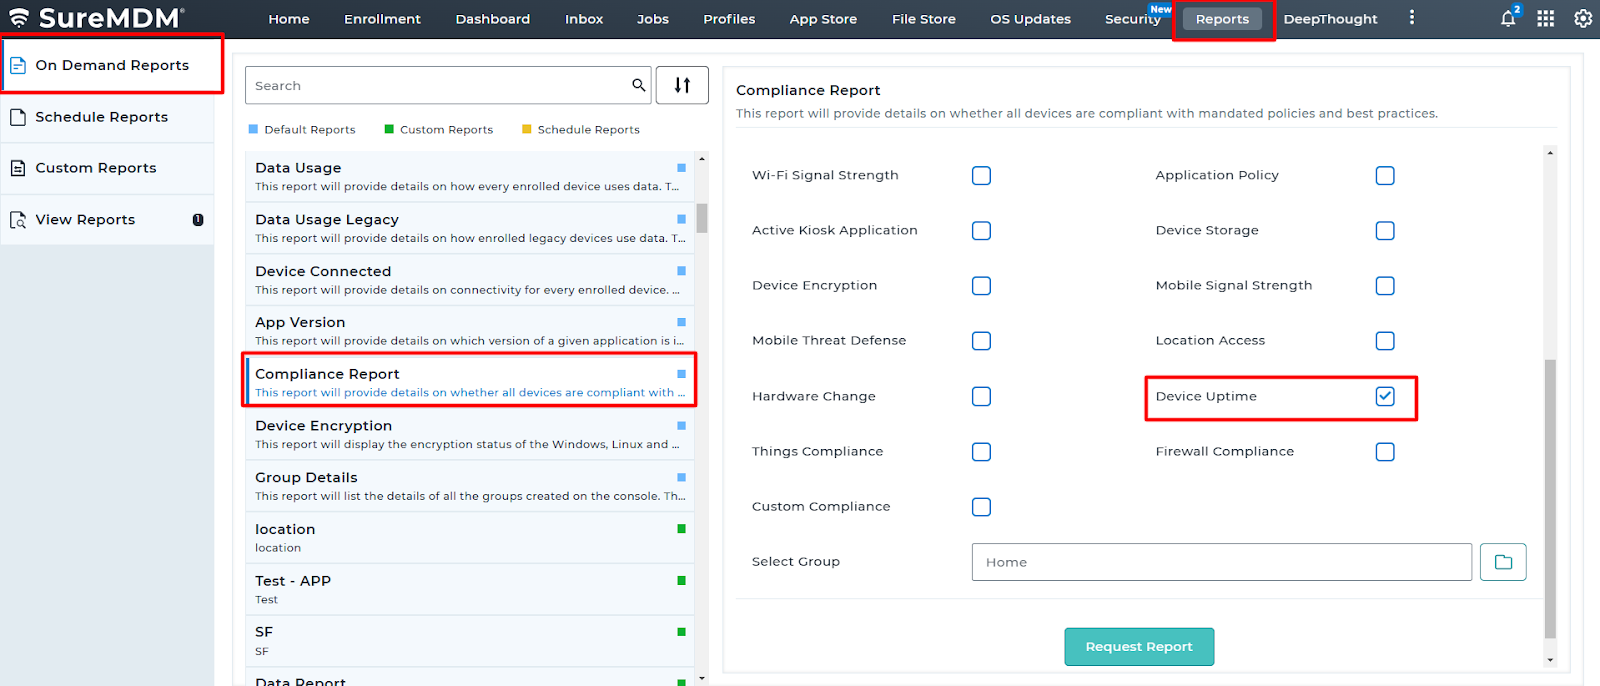Select the Data Usage report
This screenshot has height=686, width=1600.
tap(470, 177)
